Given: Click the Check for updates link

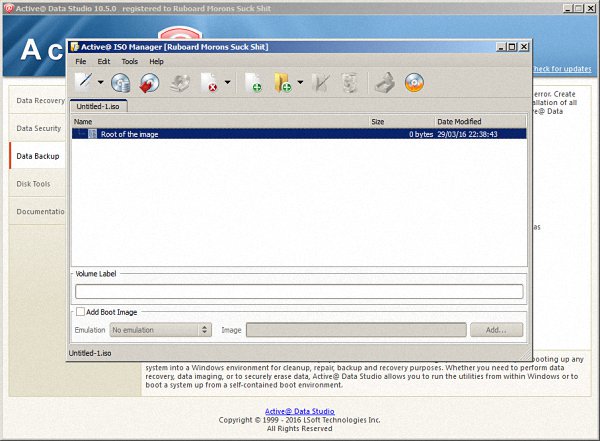Looking at the screenshot, I should 561,69.
